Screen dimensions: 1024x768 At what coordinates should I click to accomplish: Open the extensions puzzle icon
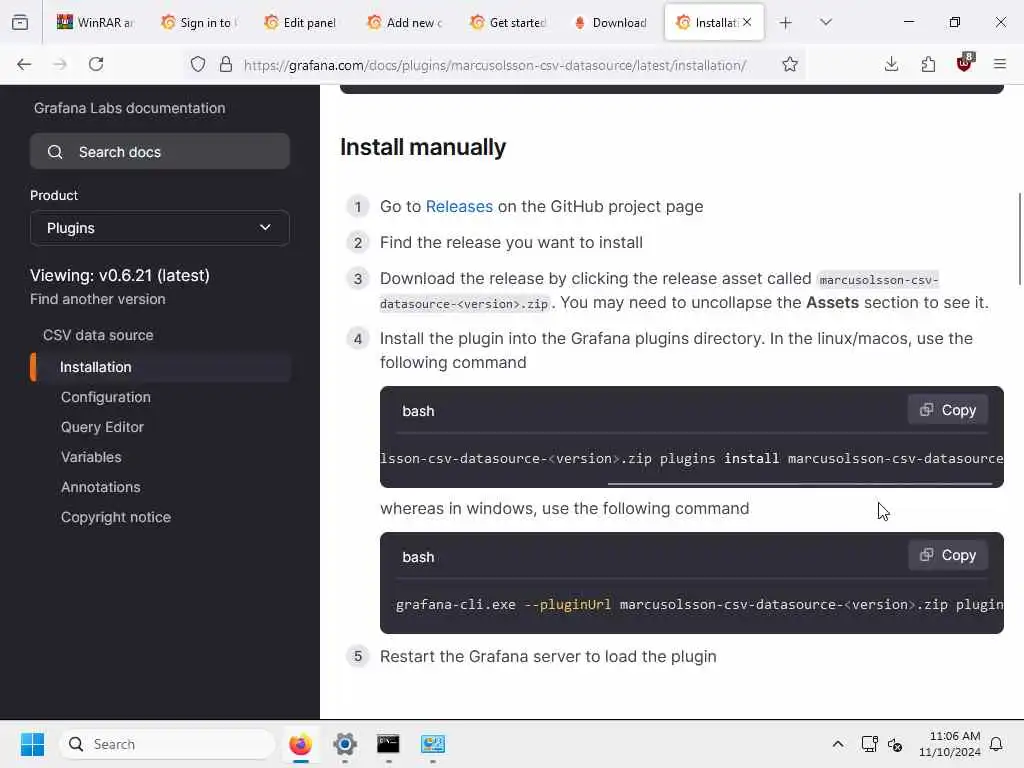pyautogui.click(x=928, y=64)
